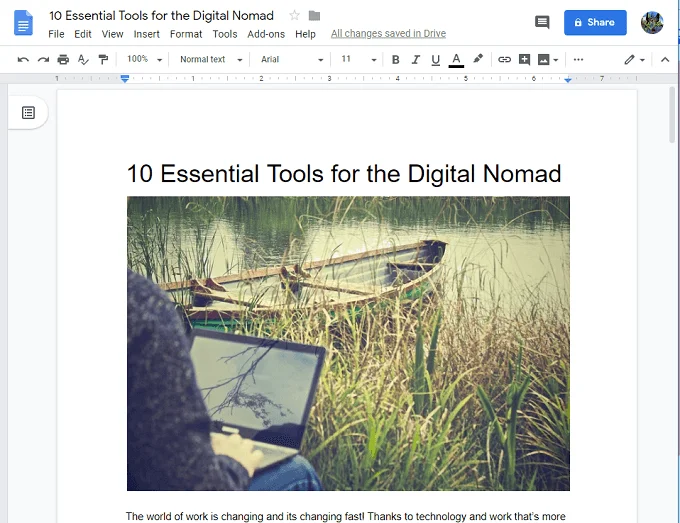Click the right indent marker on ruler
This screenshot has width=680, height=523.
tap(568, 79)
